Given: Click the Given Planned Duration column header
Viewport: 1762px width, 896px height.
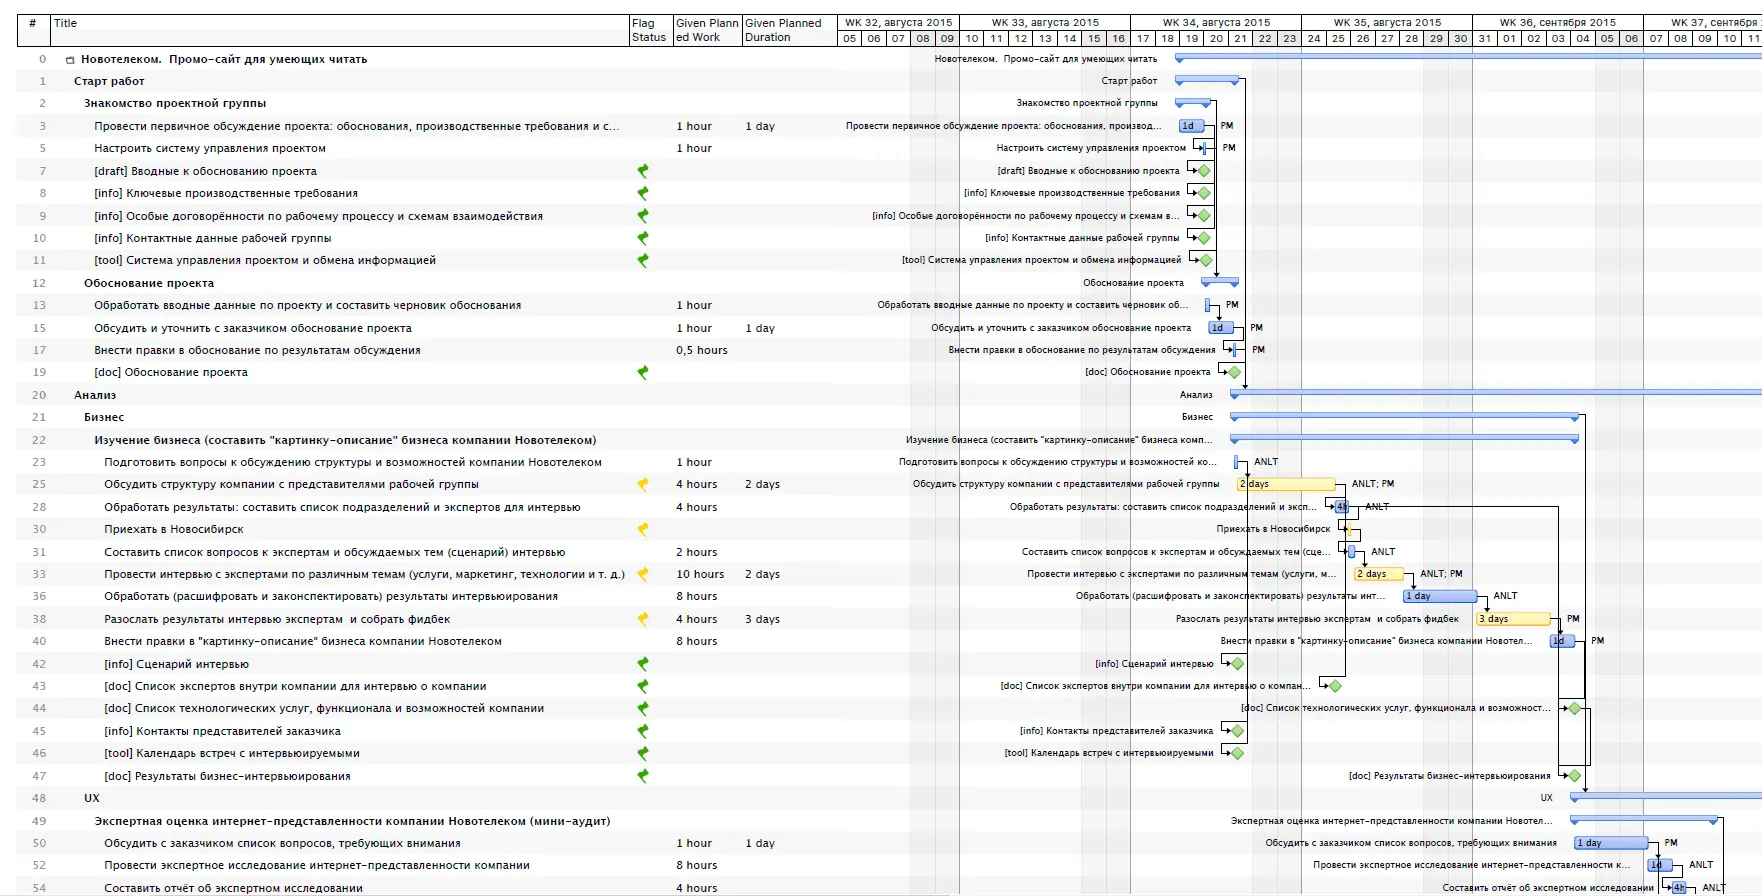Looking at the screenshot, I should tap(788, 30).
